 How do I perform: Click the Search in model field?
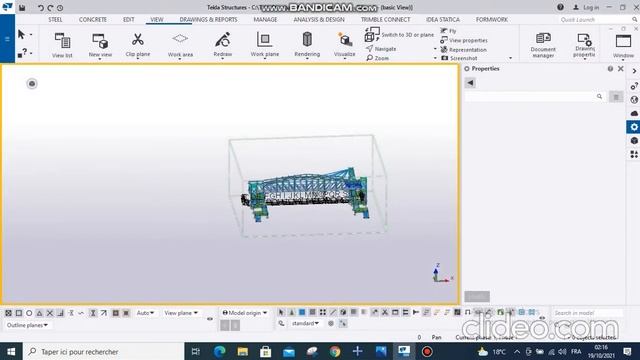(588, 313)
